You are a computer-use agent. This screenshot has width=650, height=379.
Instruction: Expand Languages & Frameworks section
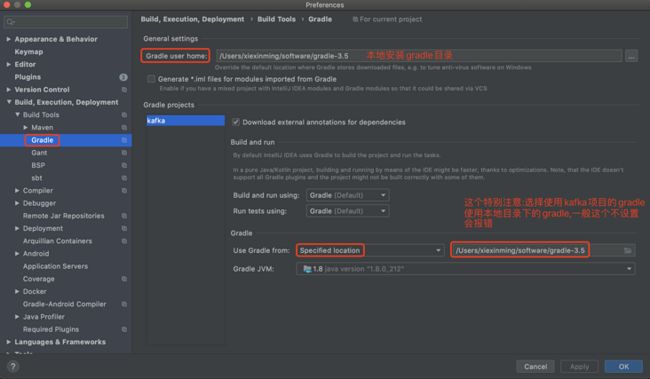[x=9, y=342]
